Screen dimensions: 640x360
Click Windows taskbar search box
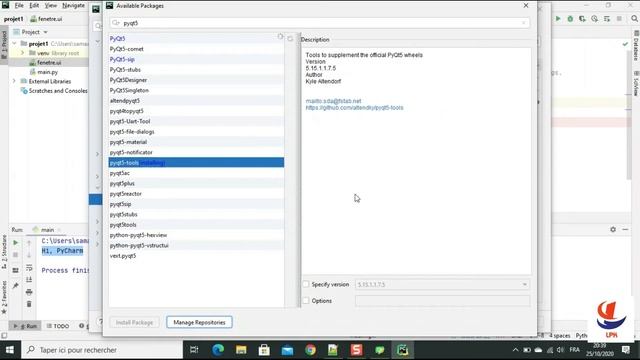click(102, 350)
